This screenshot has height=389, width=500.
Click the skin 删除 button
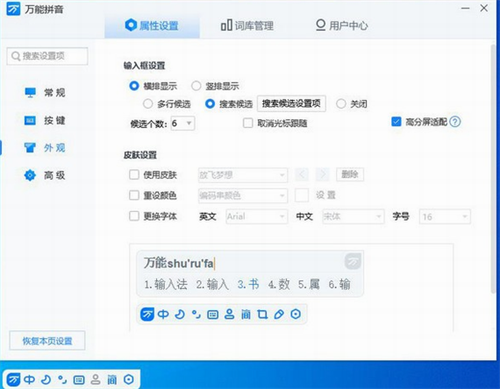tap(350, 174)
